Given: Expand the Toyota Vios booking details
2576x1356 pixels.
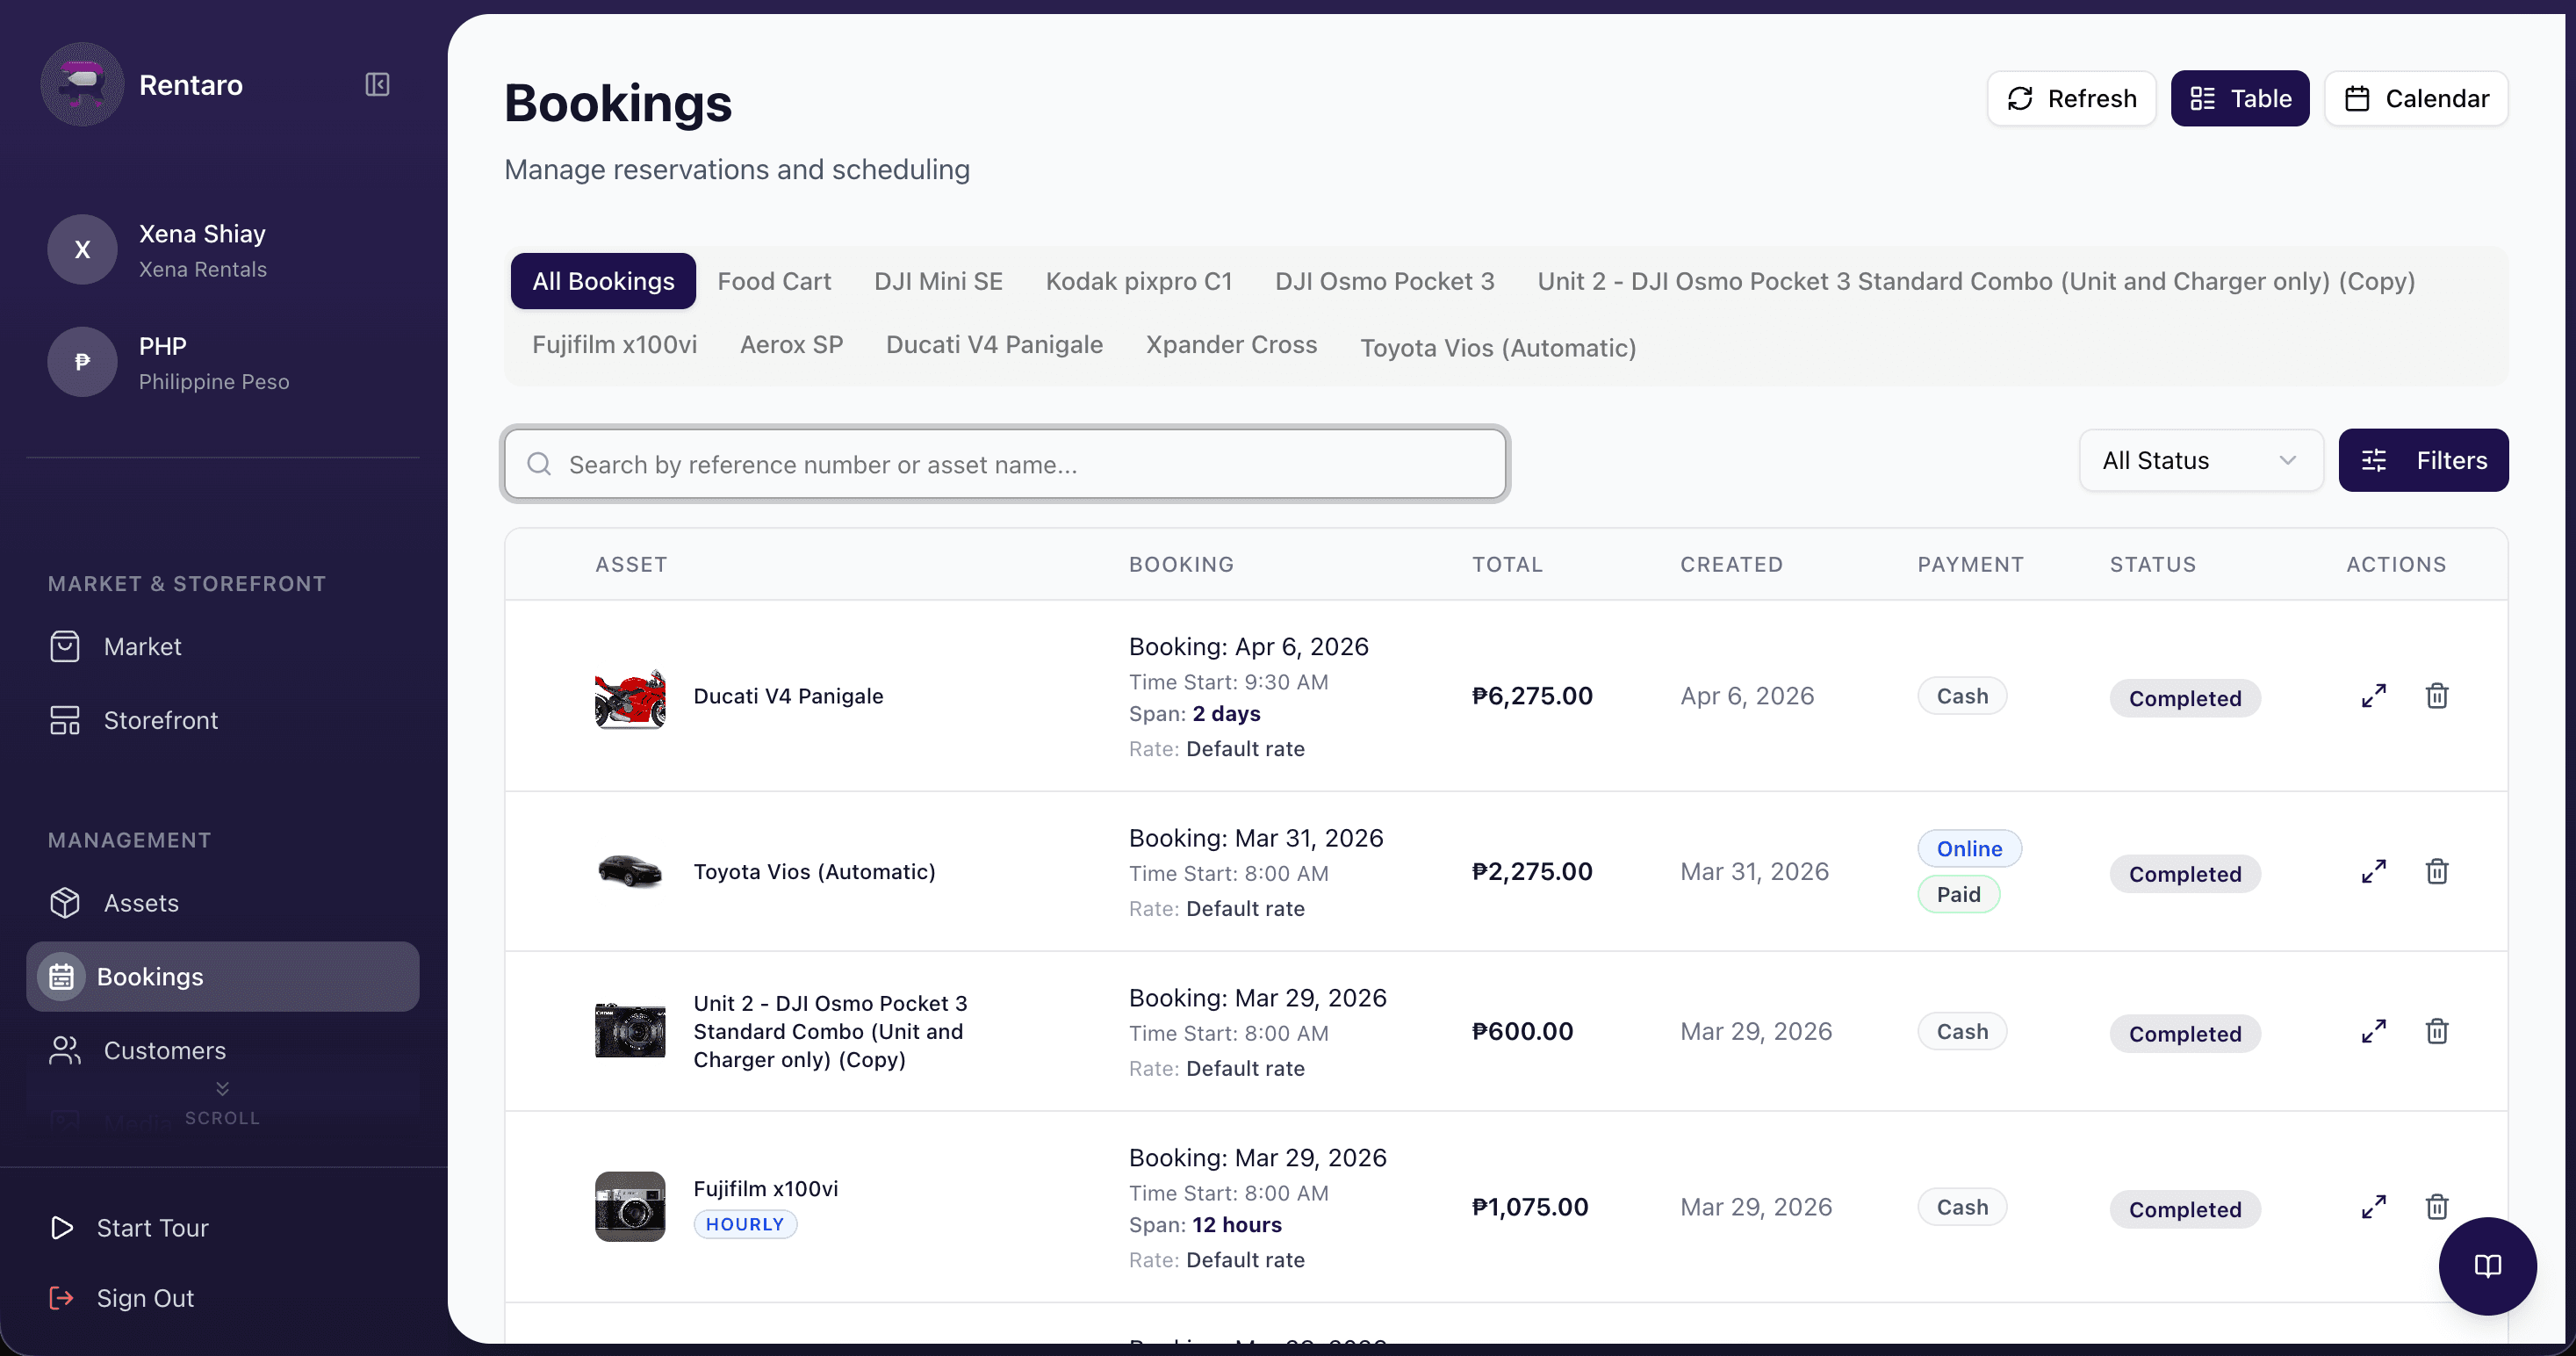Looking at the screenshot, I should (2374, 872).
